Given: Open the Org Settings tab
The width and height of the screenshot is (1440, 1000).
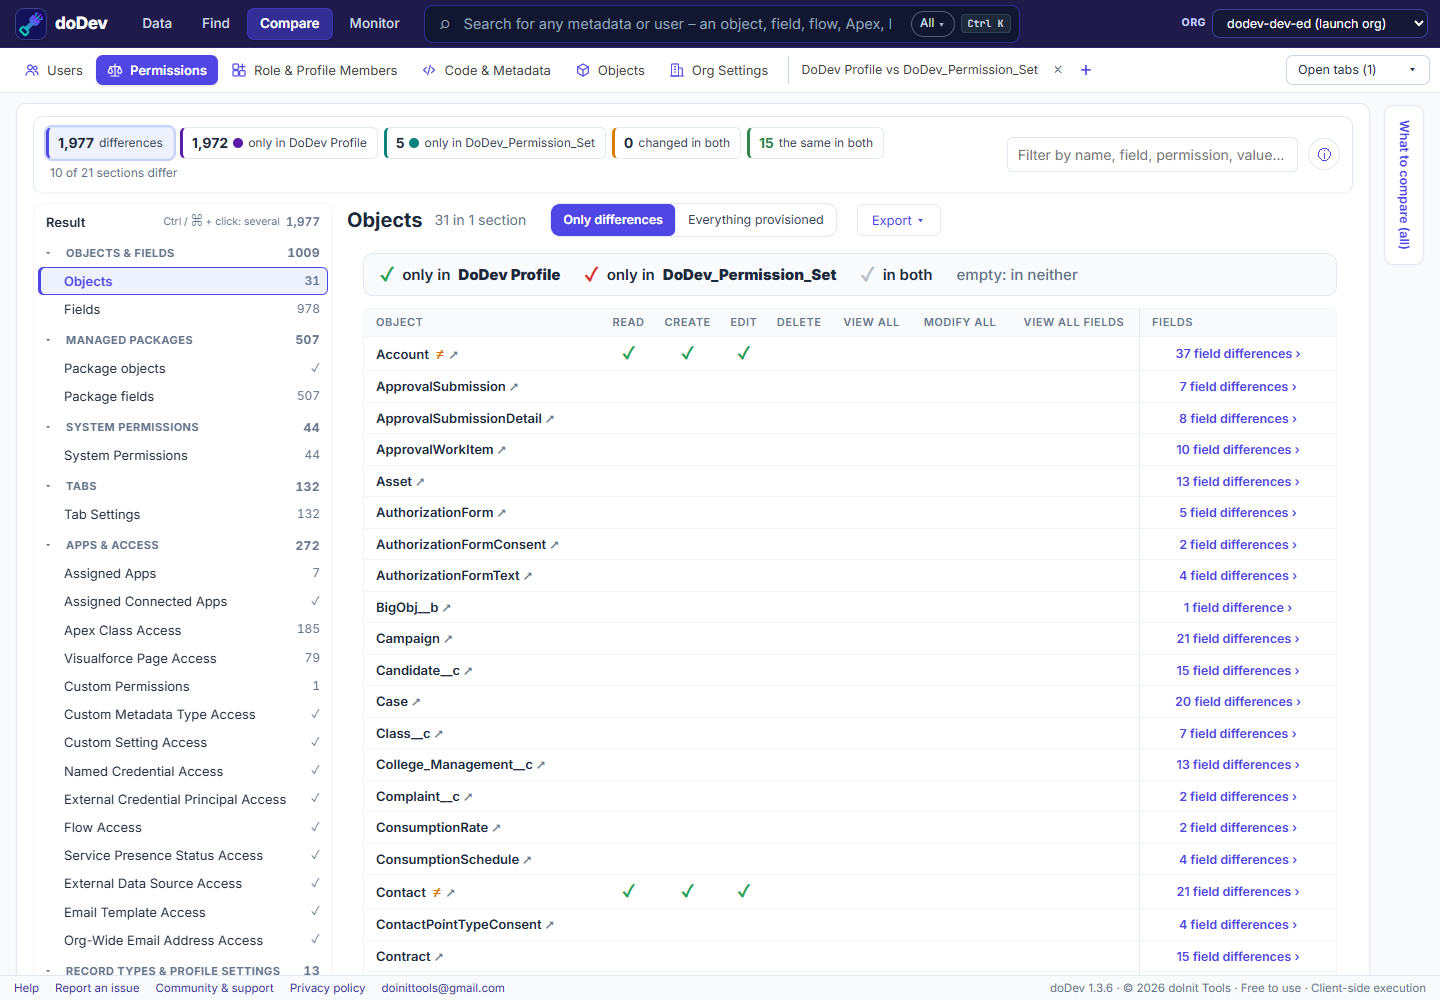Looking at the screenshot, I should pyautogui.click(x=719, y=70).
